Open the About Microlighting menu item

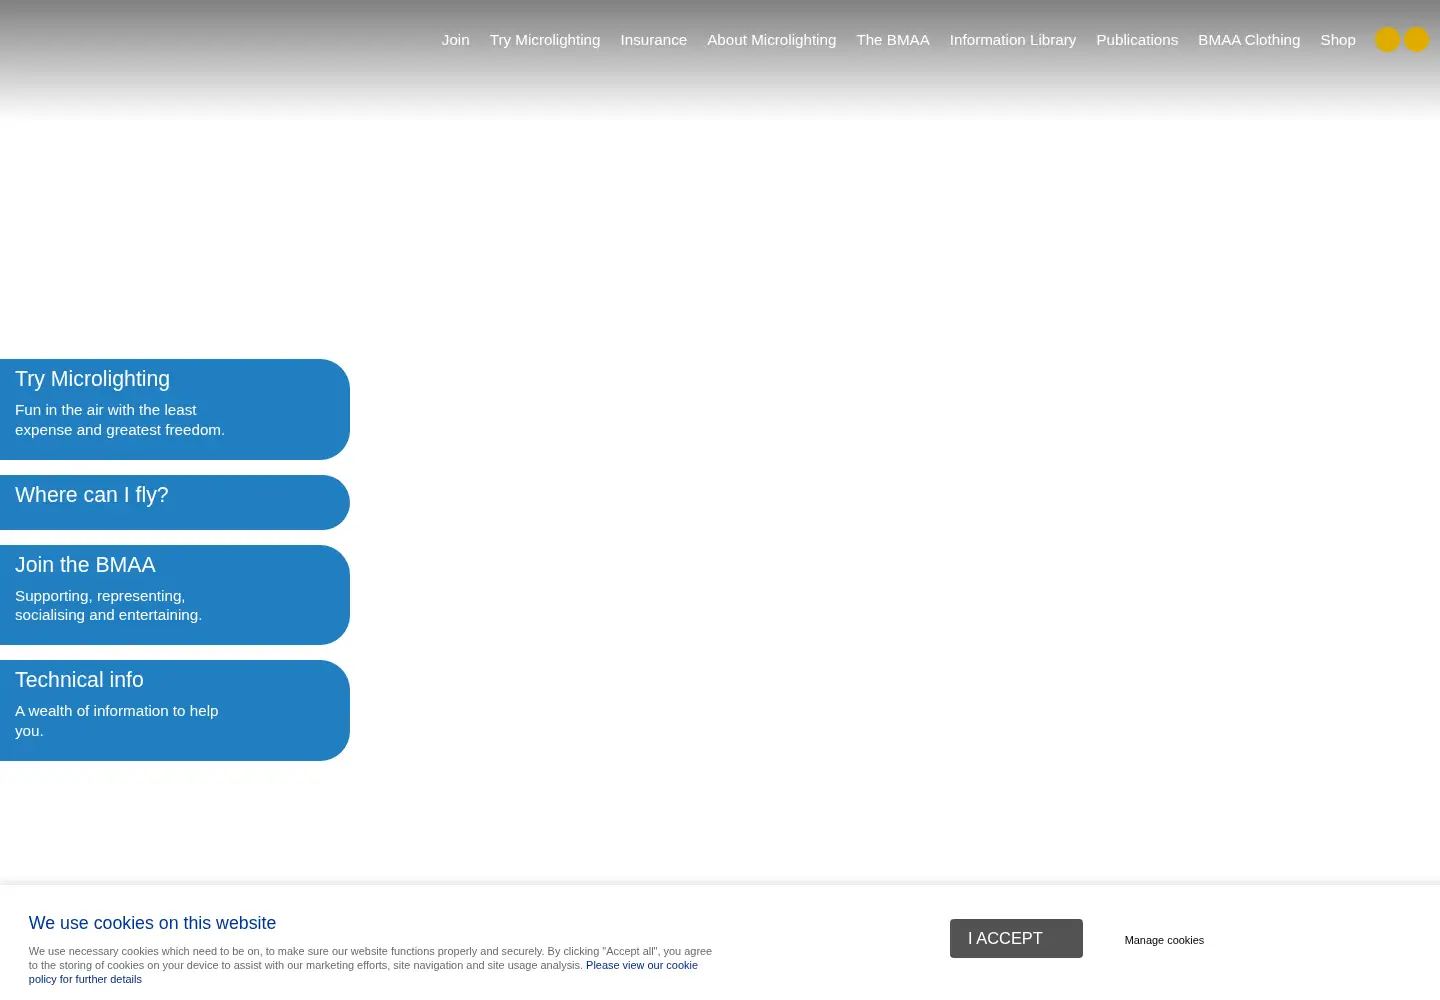(771, 40)
